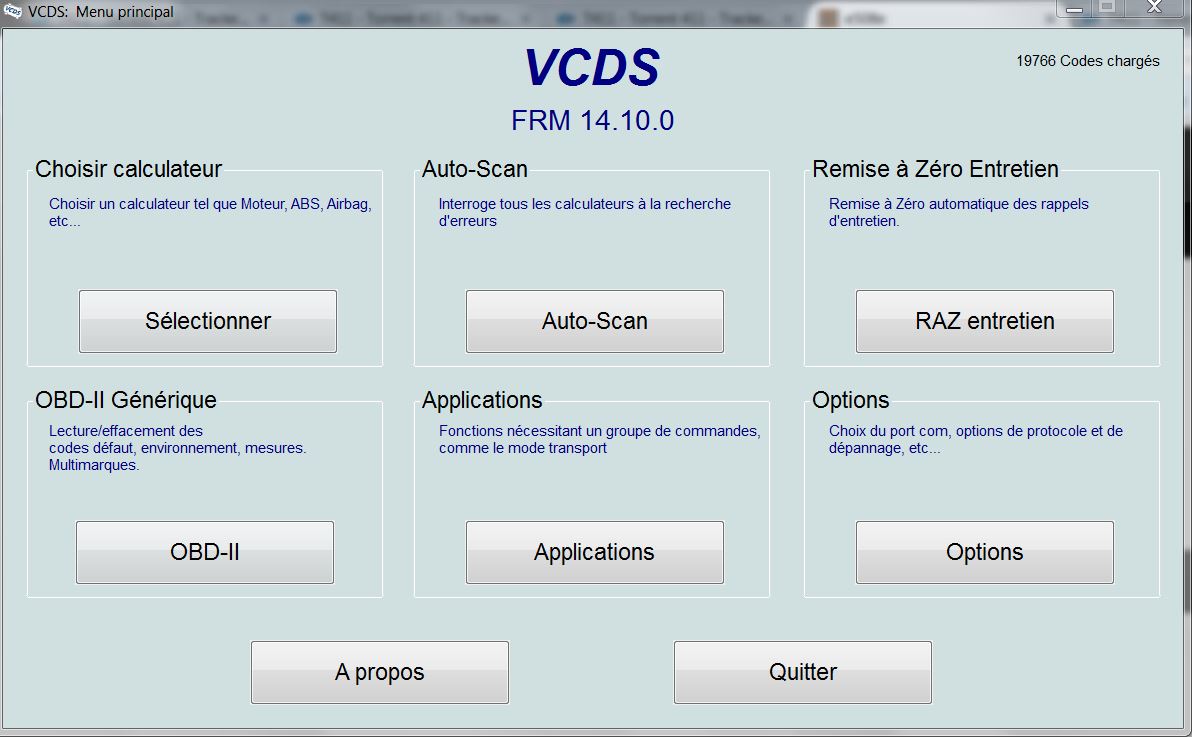Maximize the VCDS window
The image size is (1192, 737).
click(x=1107, y=8)
